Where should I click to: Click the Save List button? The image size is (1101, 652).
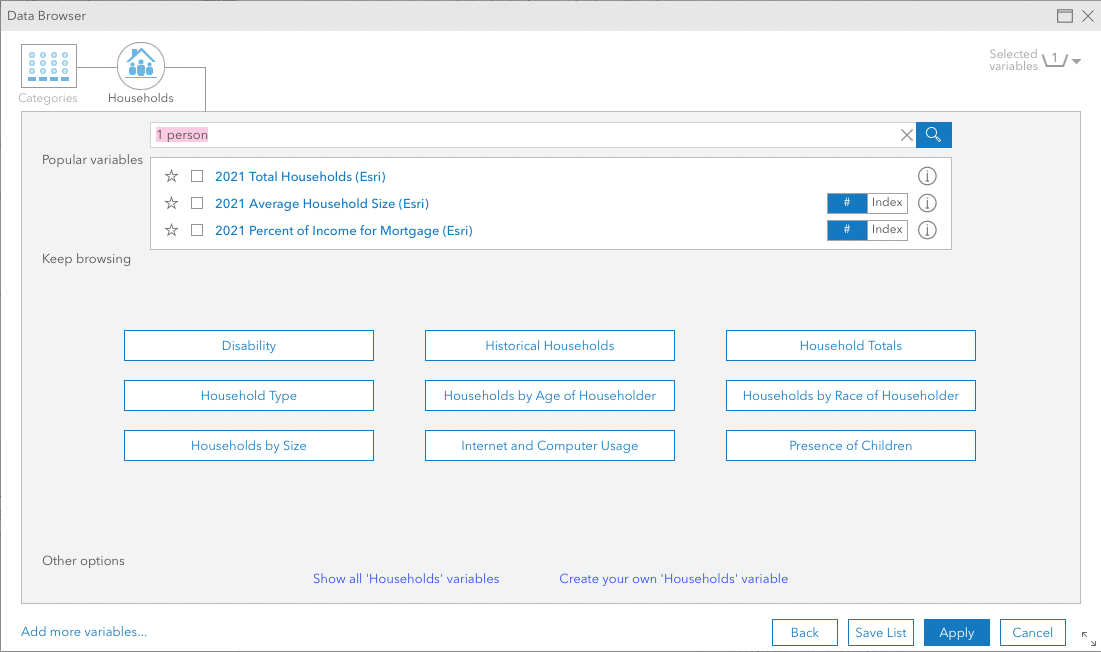pos(881,632)
